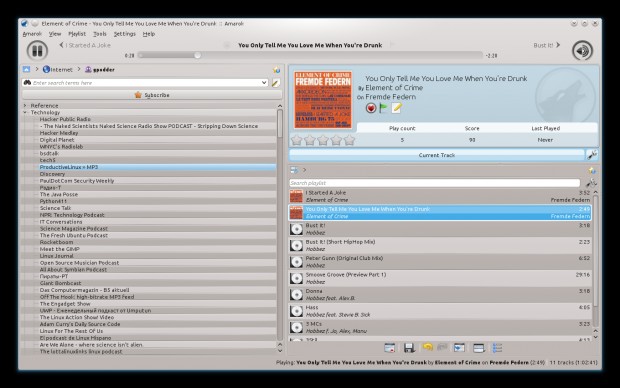The height and width of the screenshot is (388, 620).
Task: Skip to next track Bust It! in top bar
Action: pos(546,45)
